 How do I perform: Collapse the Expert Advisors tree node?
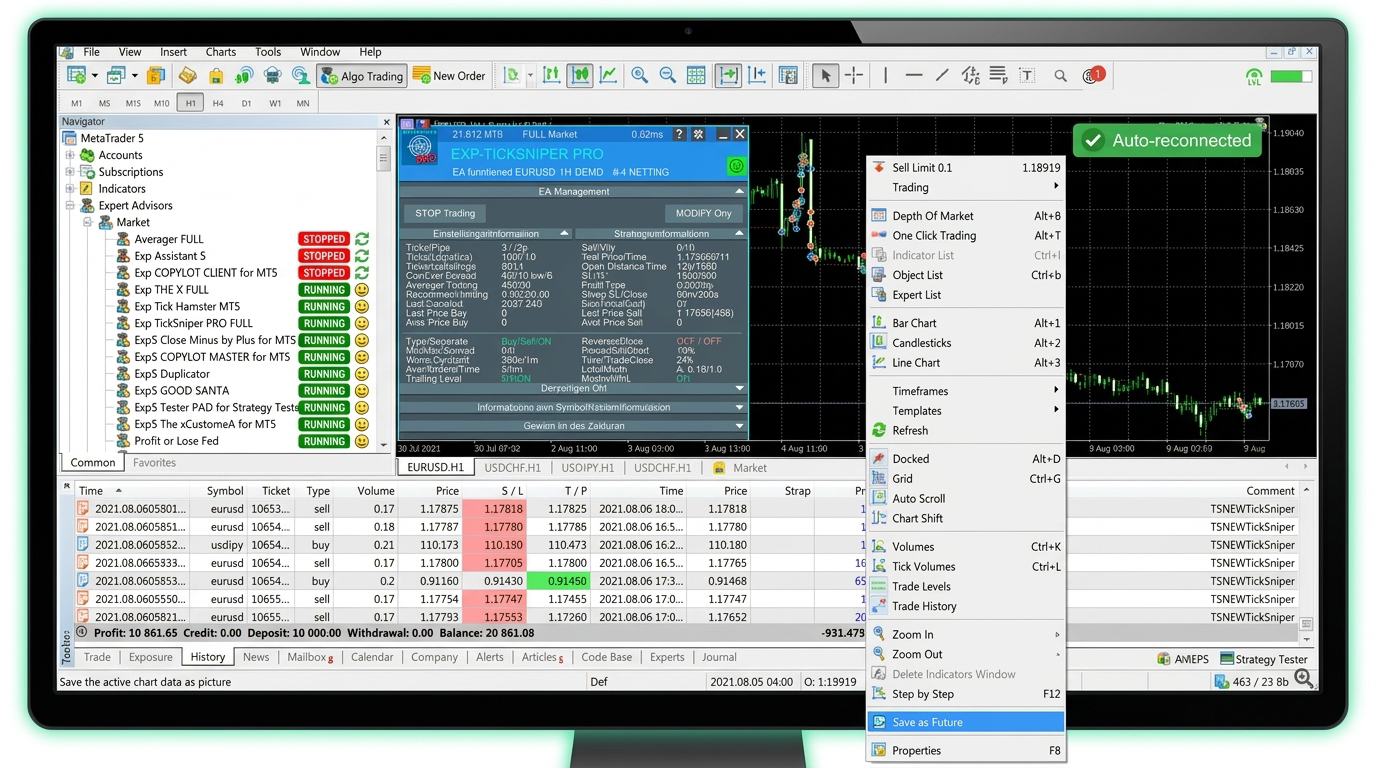click(x=70, y=205)
